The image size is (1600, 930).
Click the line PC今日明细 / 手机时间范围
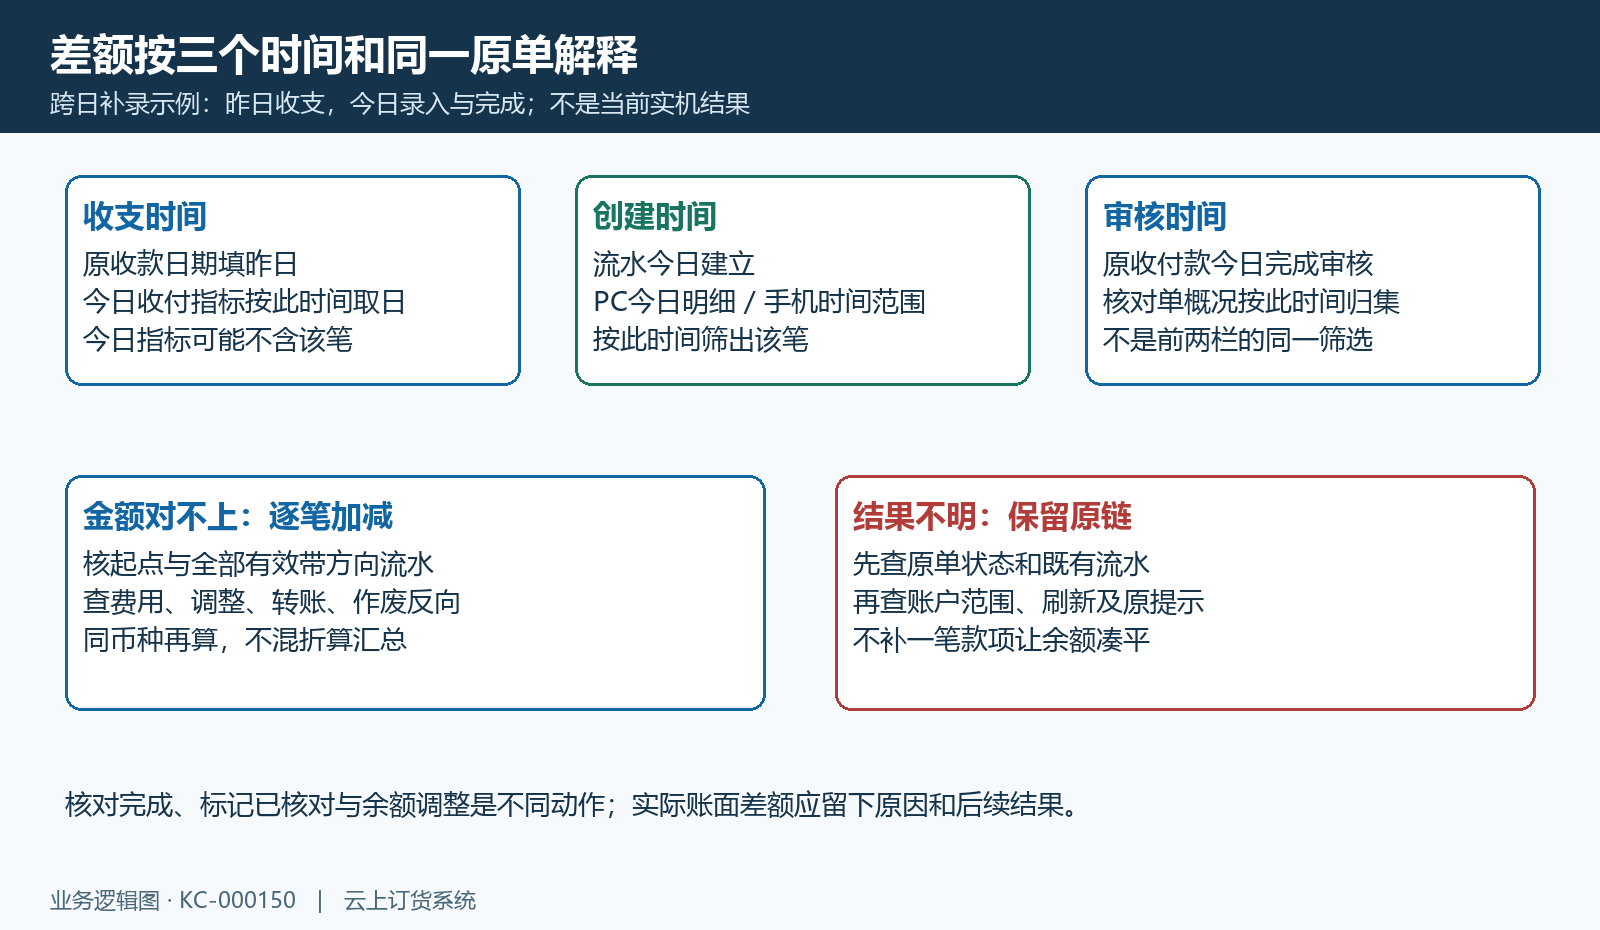(x=759, y=302)
